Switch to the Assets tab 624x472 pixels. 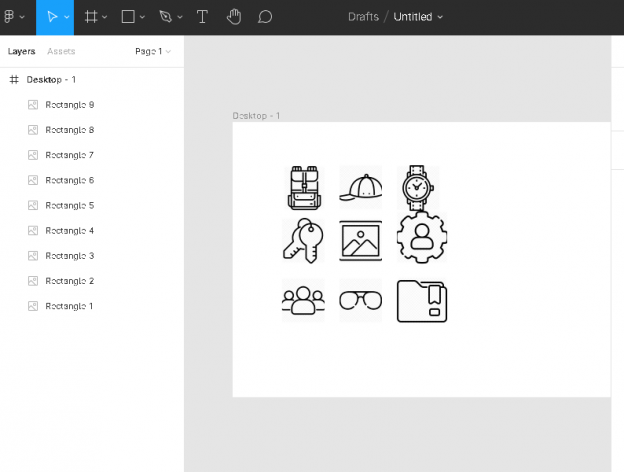point(61,51)
